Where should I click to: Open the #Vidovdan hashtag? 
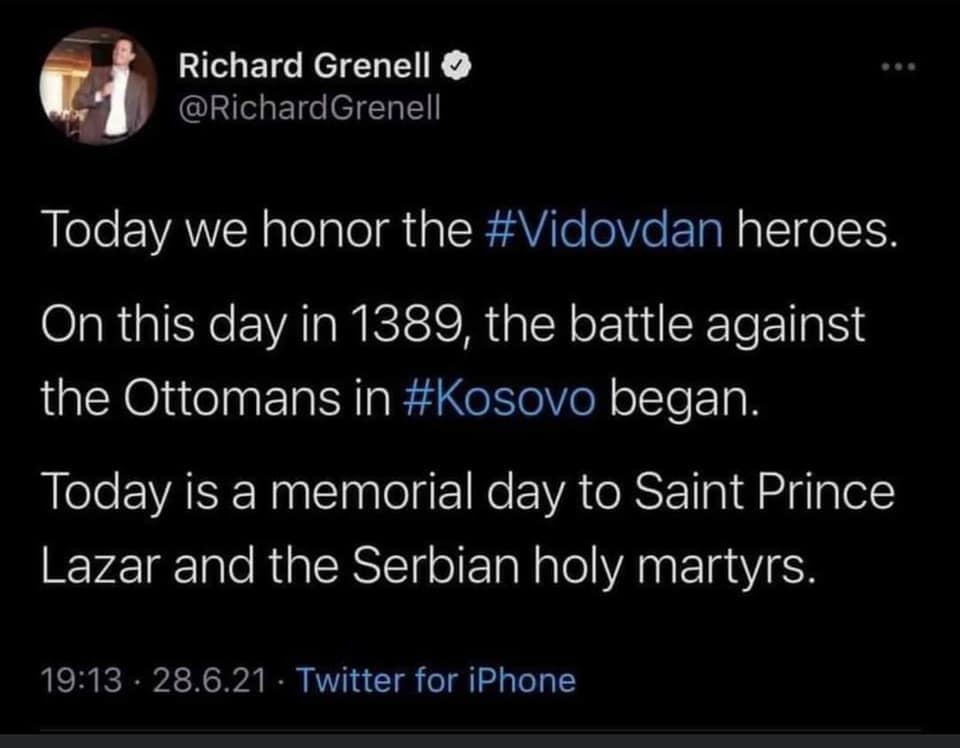608,232
